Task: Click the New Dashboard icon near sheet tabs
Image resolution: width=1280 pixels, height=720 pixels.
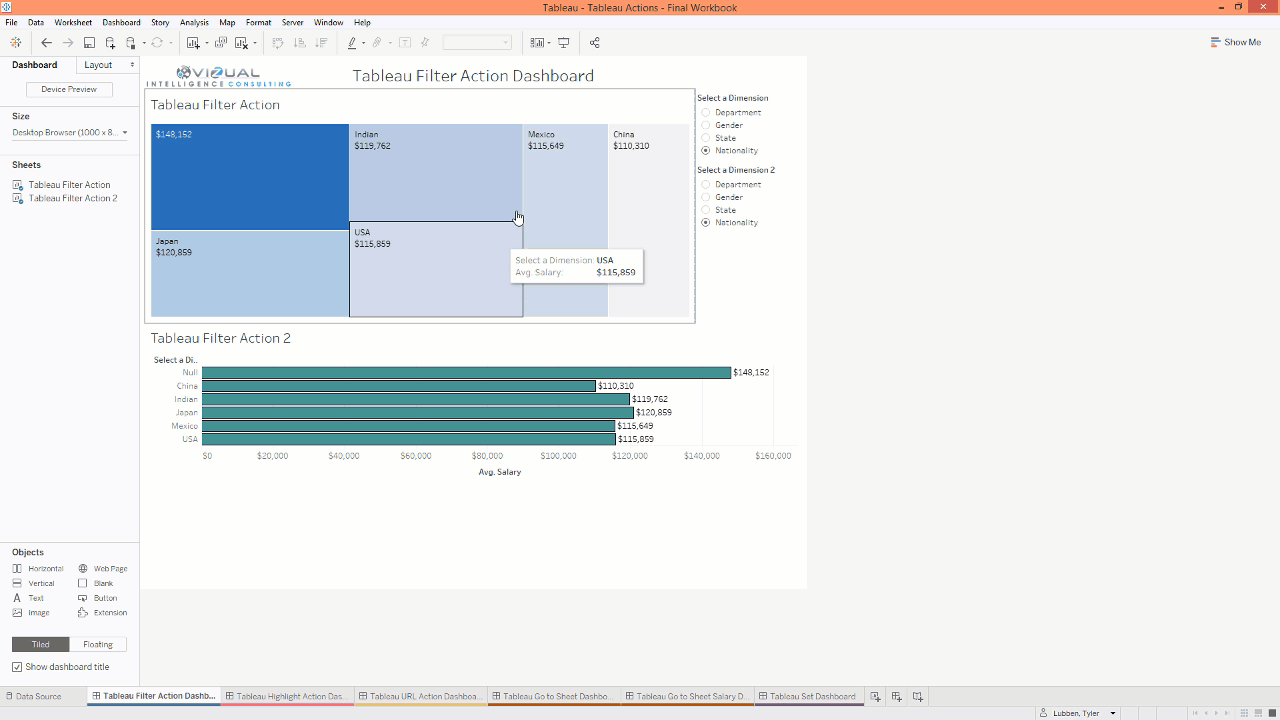Action: tap(895, 696)
